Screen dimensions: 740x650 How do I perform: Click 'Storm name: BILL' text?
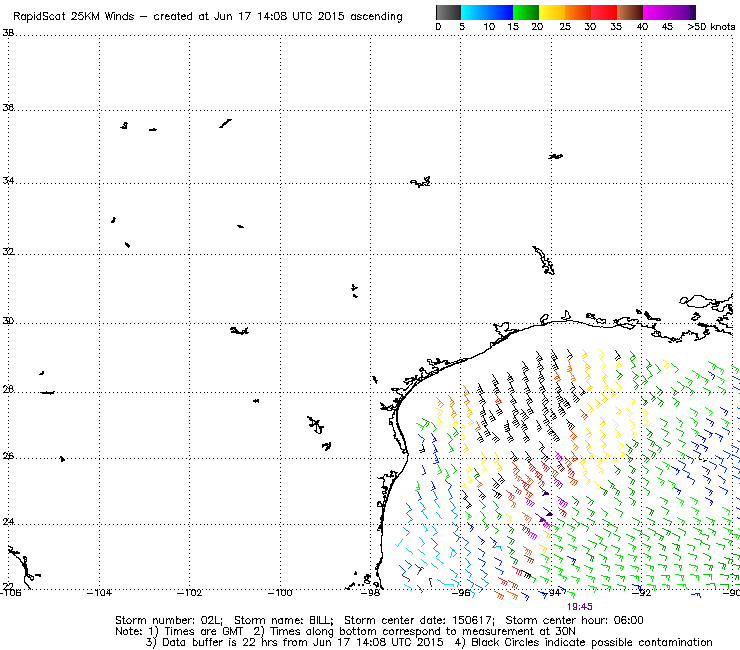pyautogui.click(x=283, y=620)
